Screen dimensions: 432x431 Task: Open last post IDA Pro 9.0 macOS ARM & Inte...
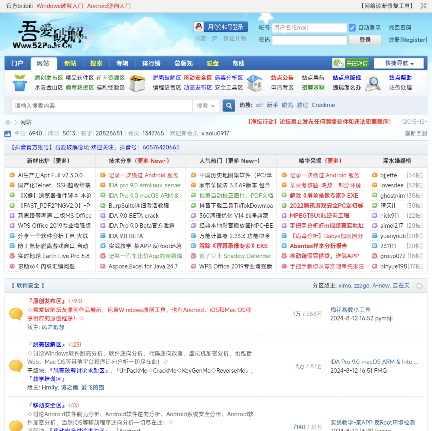tap(374, 362)
